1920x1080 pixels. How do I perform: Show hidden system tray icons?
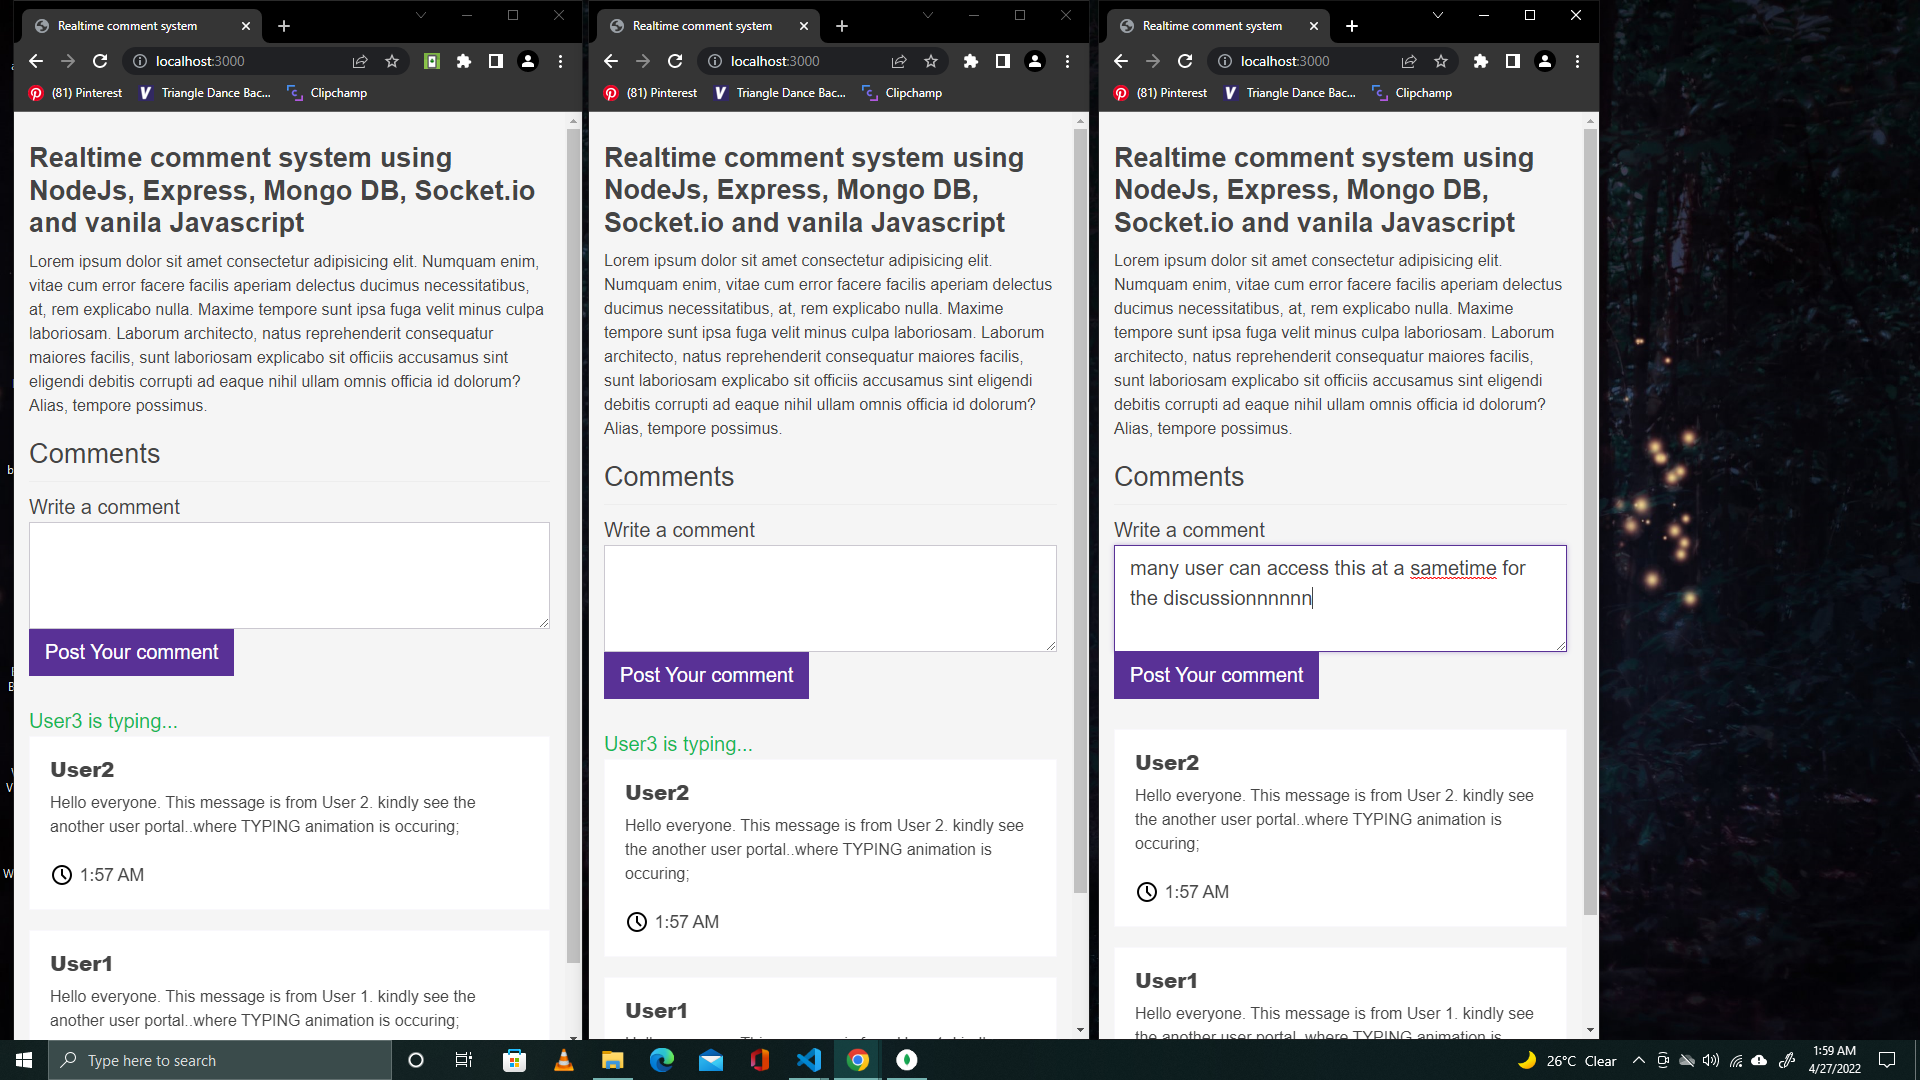coord(1638,1060)
